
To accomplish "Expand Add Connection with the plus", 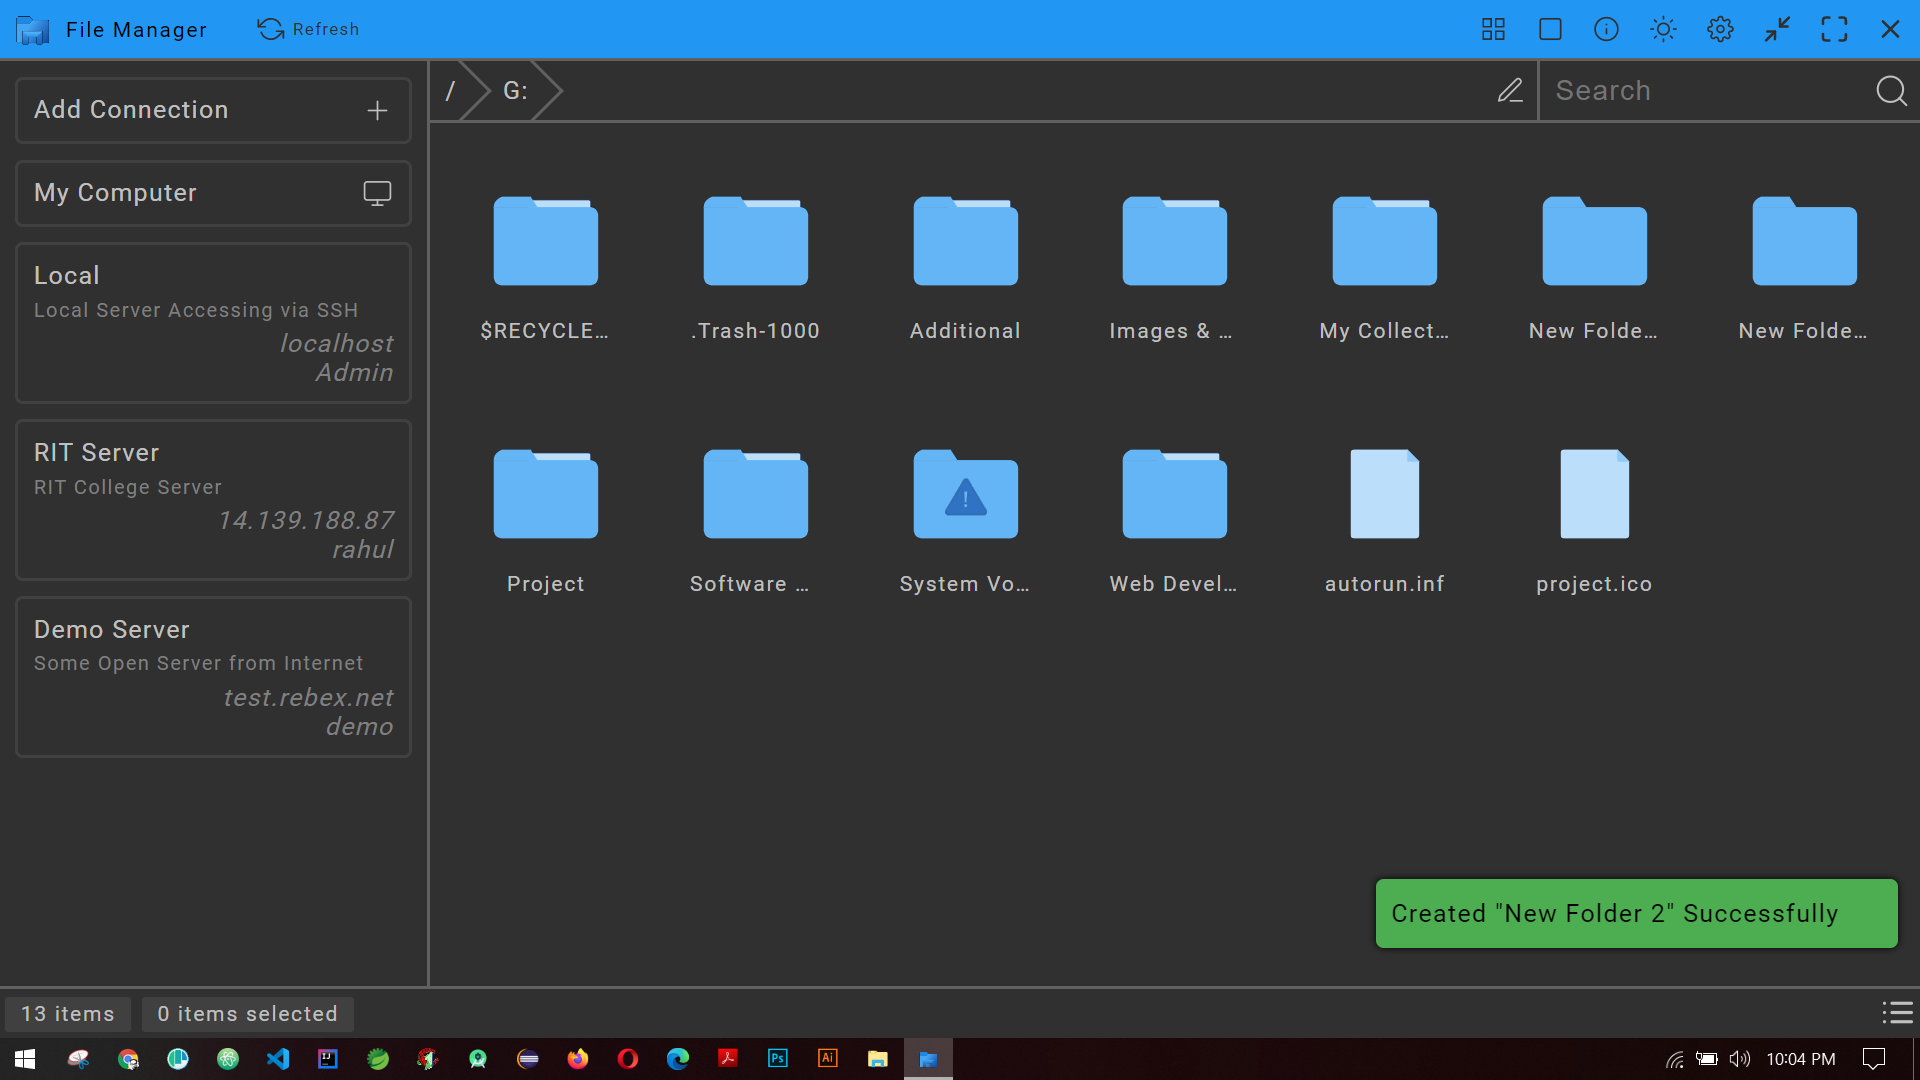I will coord(377,110).
